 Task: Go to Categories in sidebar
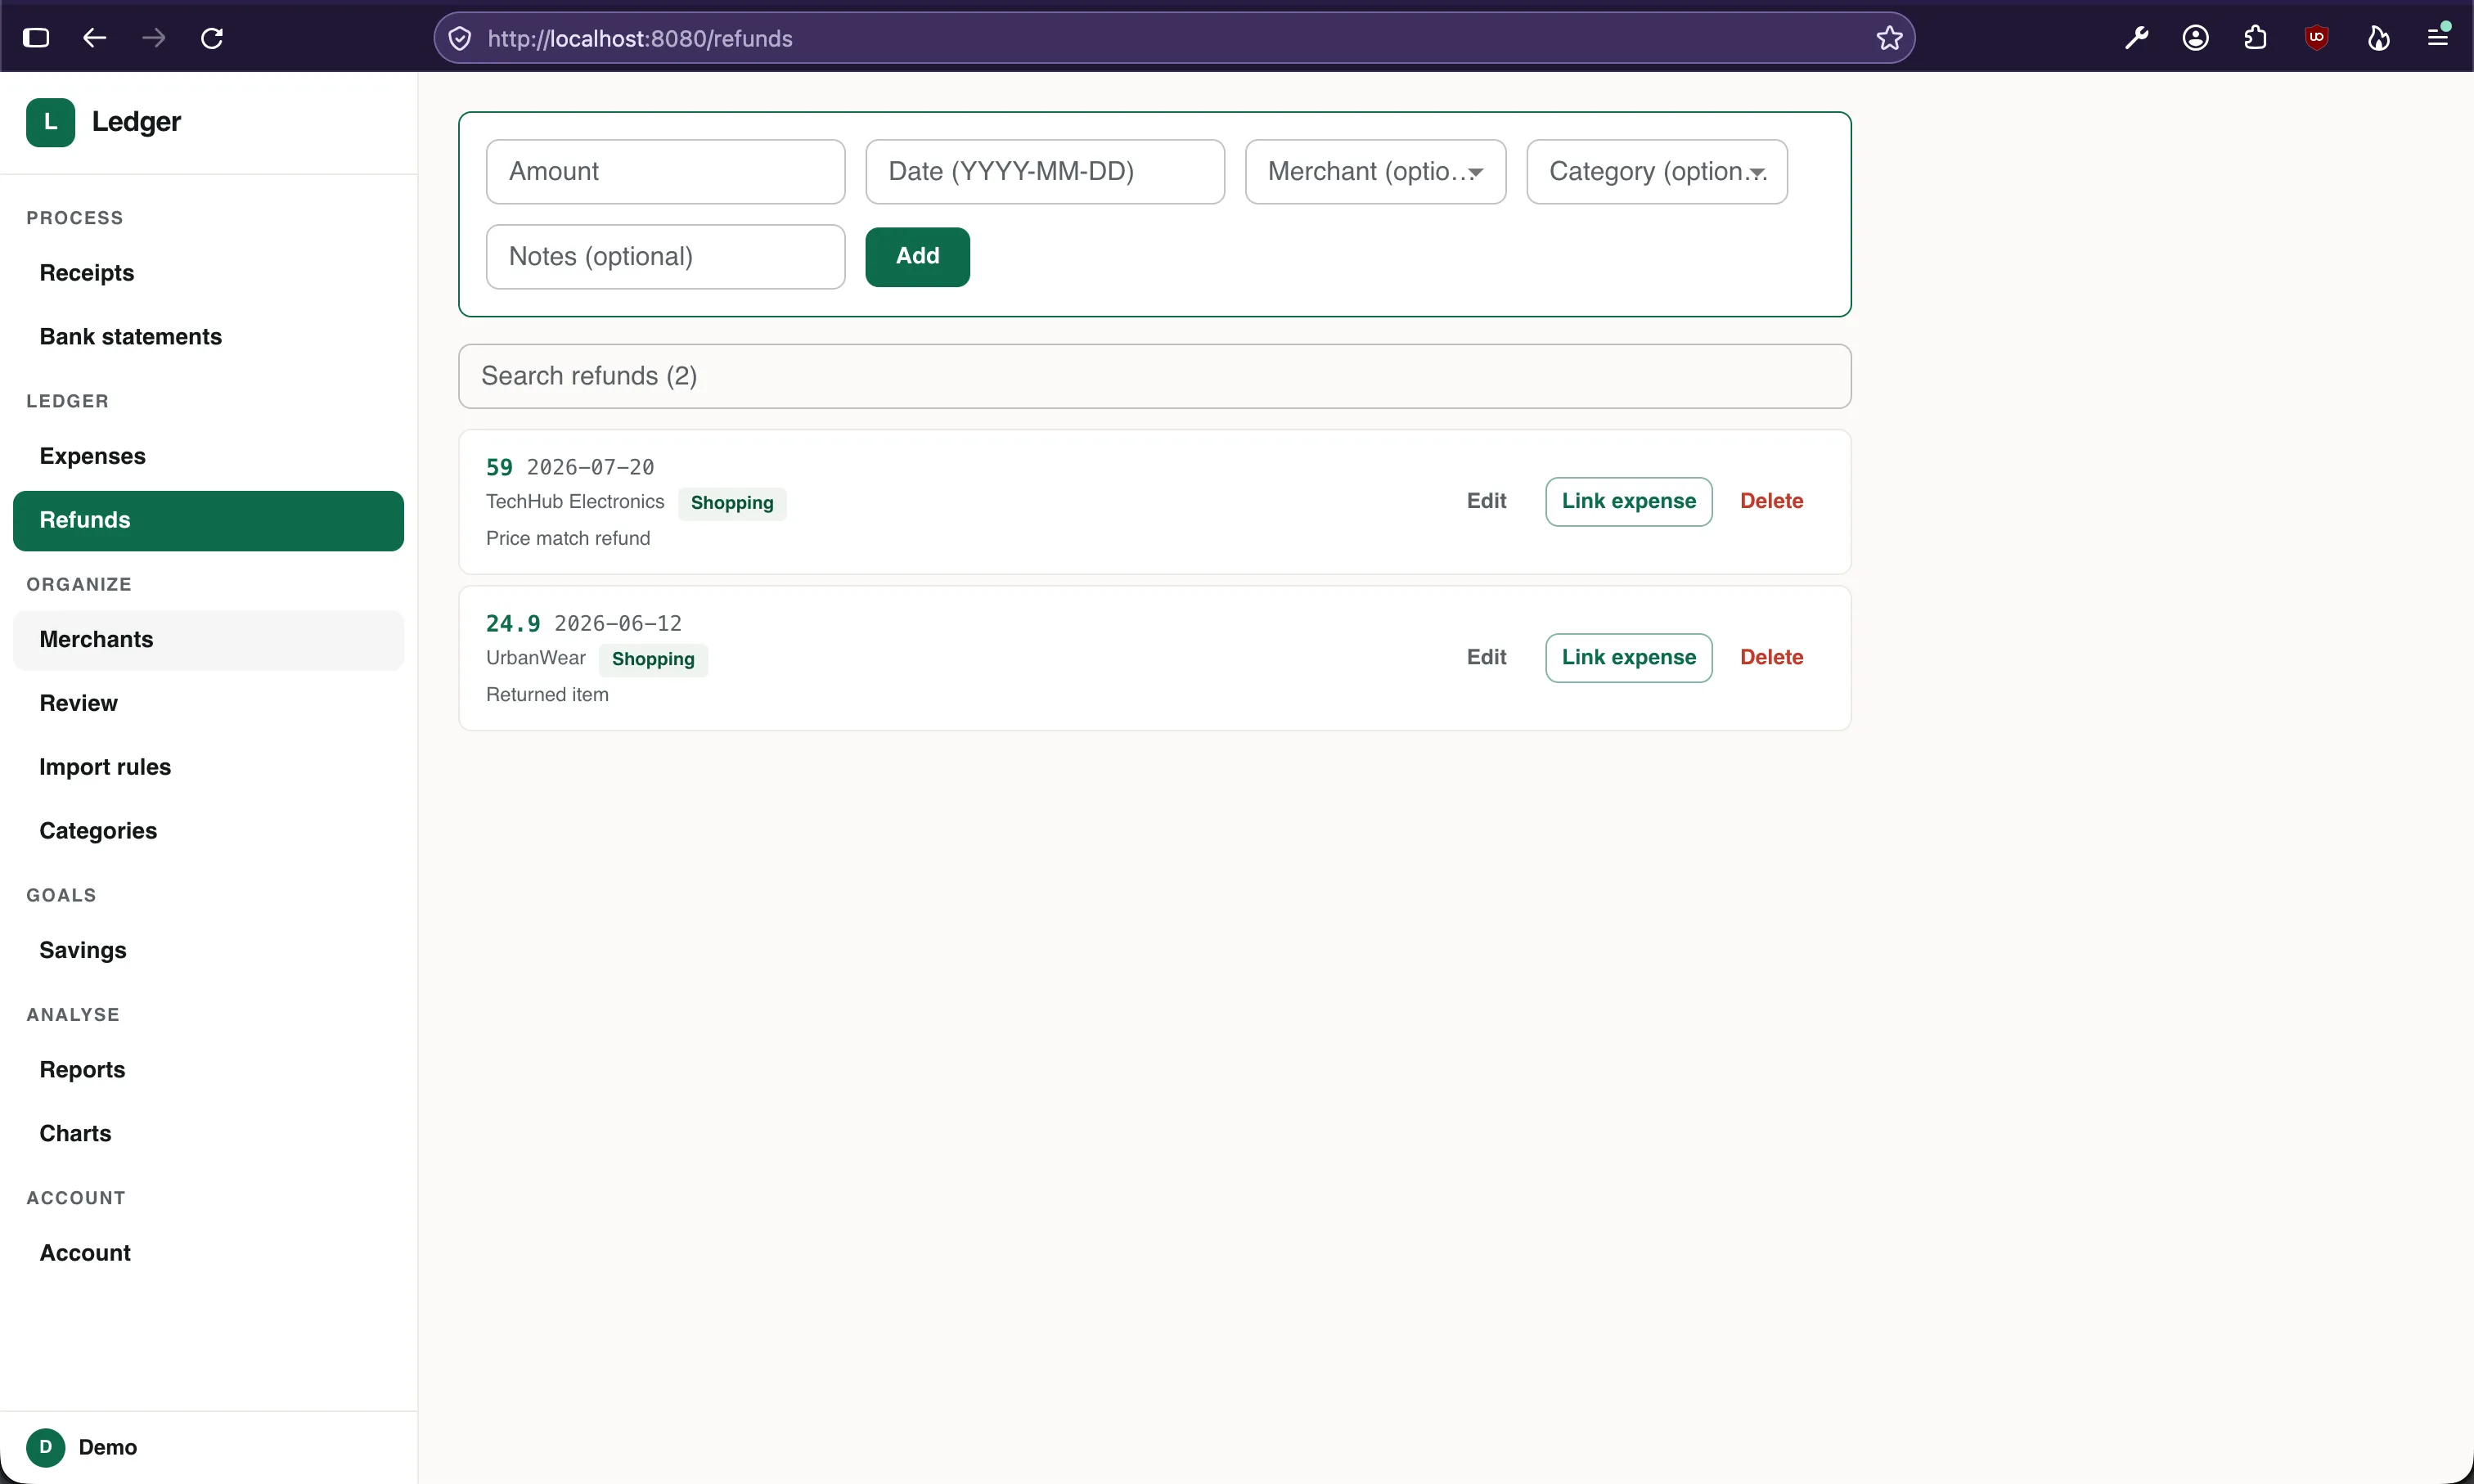point(208,831)
